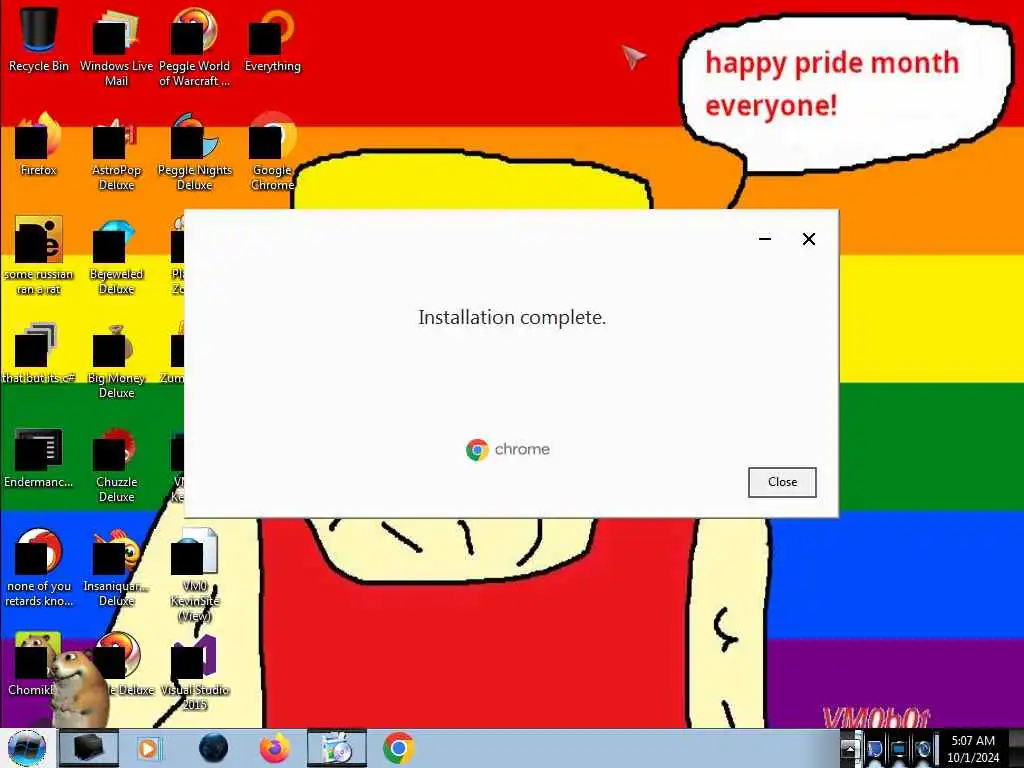Select the 'that but its c#' desktop icon
The height and width of the screenshot is (768, 1024).
tap(39, 353)
